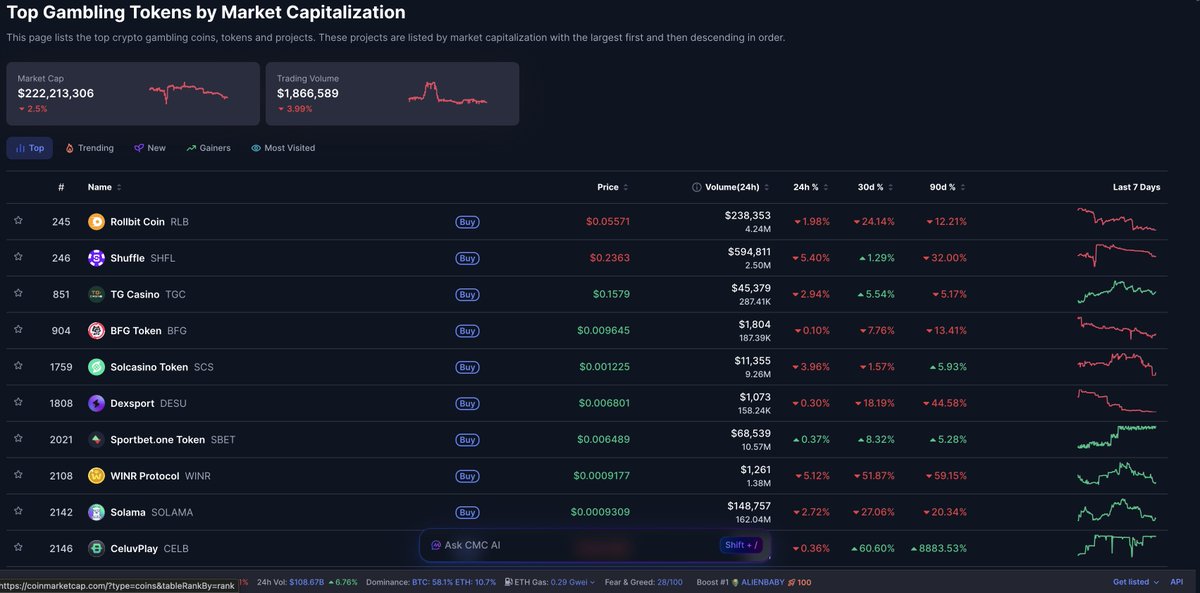Click Shuffle volume $594,811

(x=749, y=252)
